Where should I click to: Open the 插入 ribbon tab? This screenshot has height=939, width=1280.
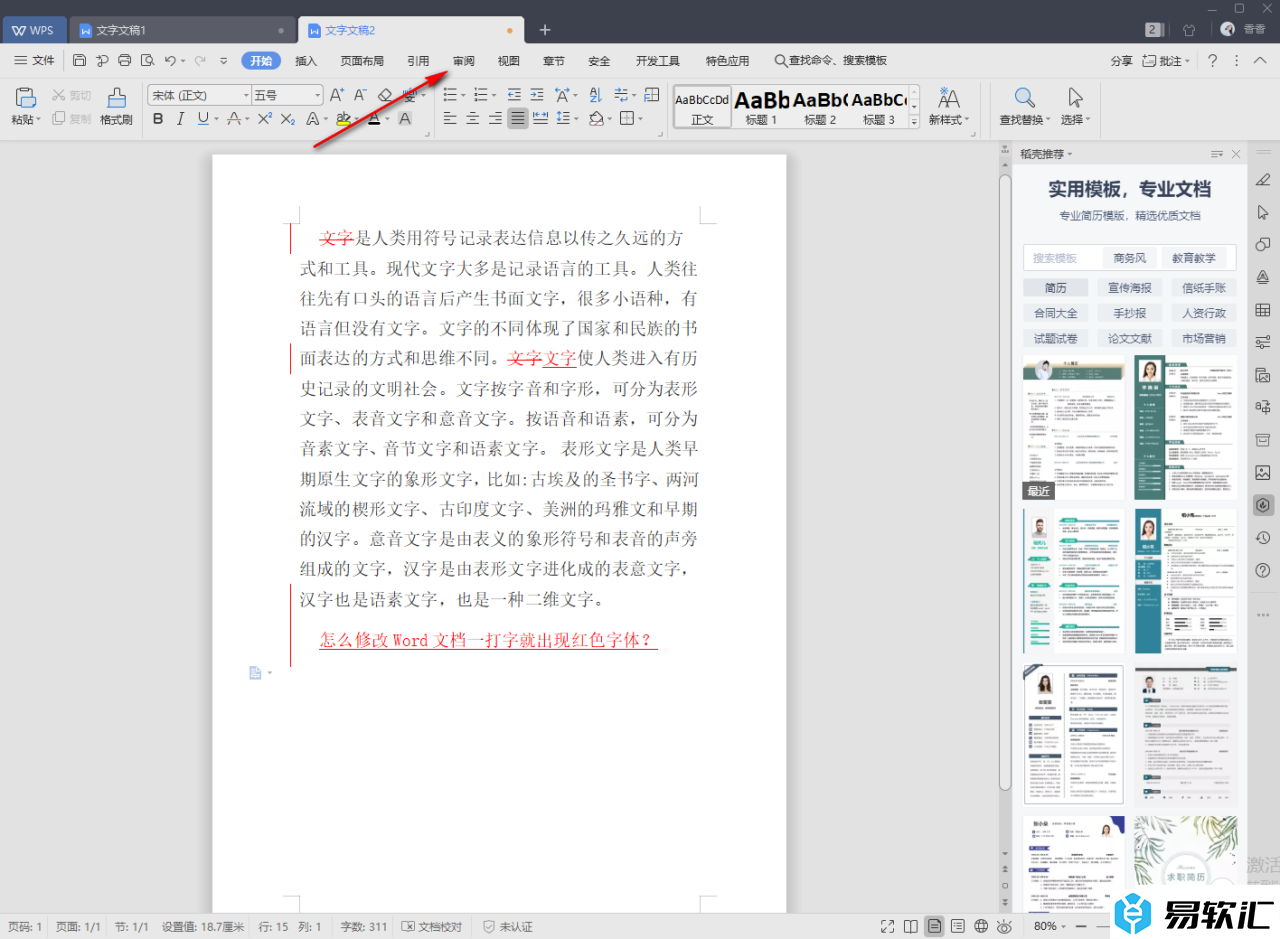[x=306, y=61]
